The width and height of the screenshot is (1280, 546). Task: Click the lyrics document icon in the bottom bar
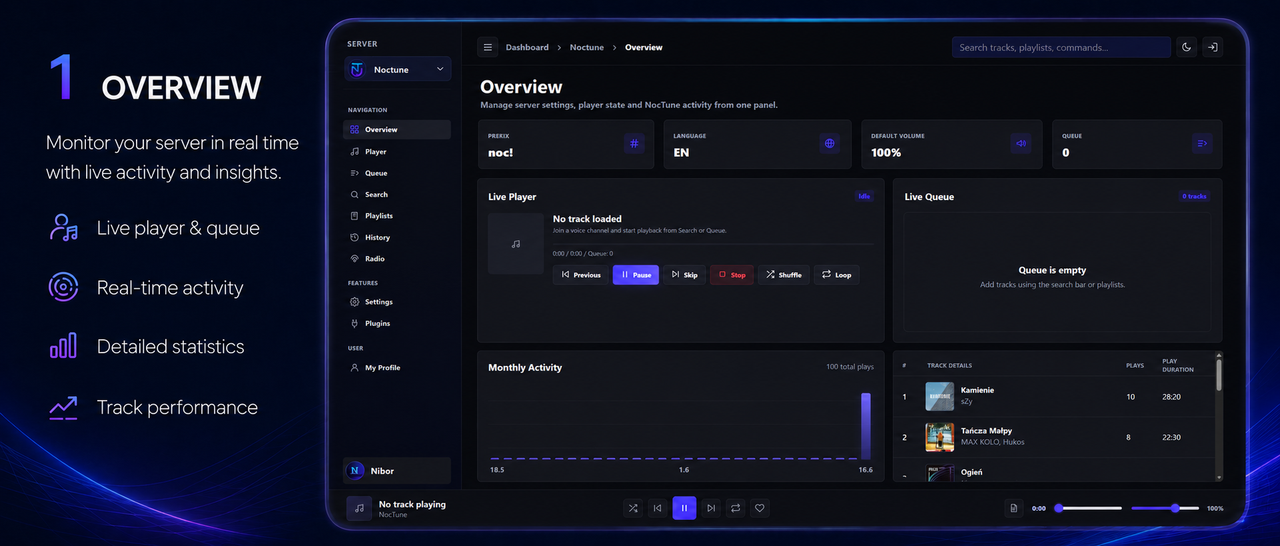[x=1013, y=508]
